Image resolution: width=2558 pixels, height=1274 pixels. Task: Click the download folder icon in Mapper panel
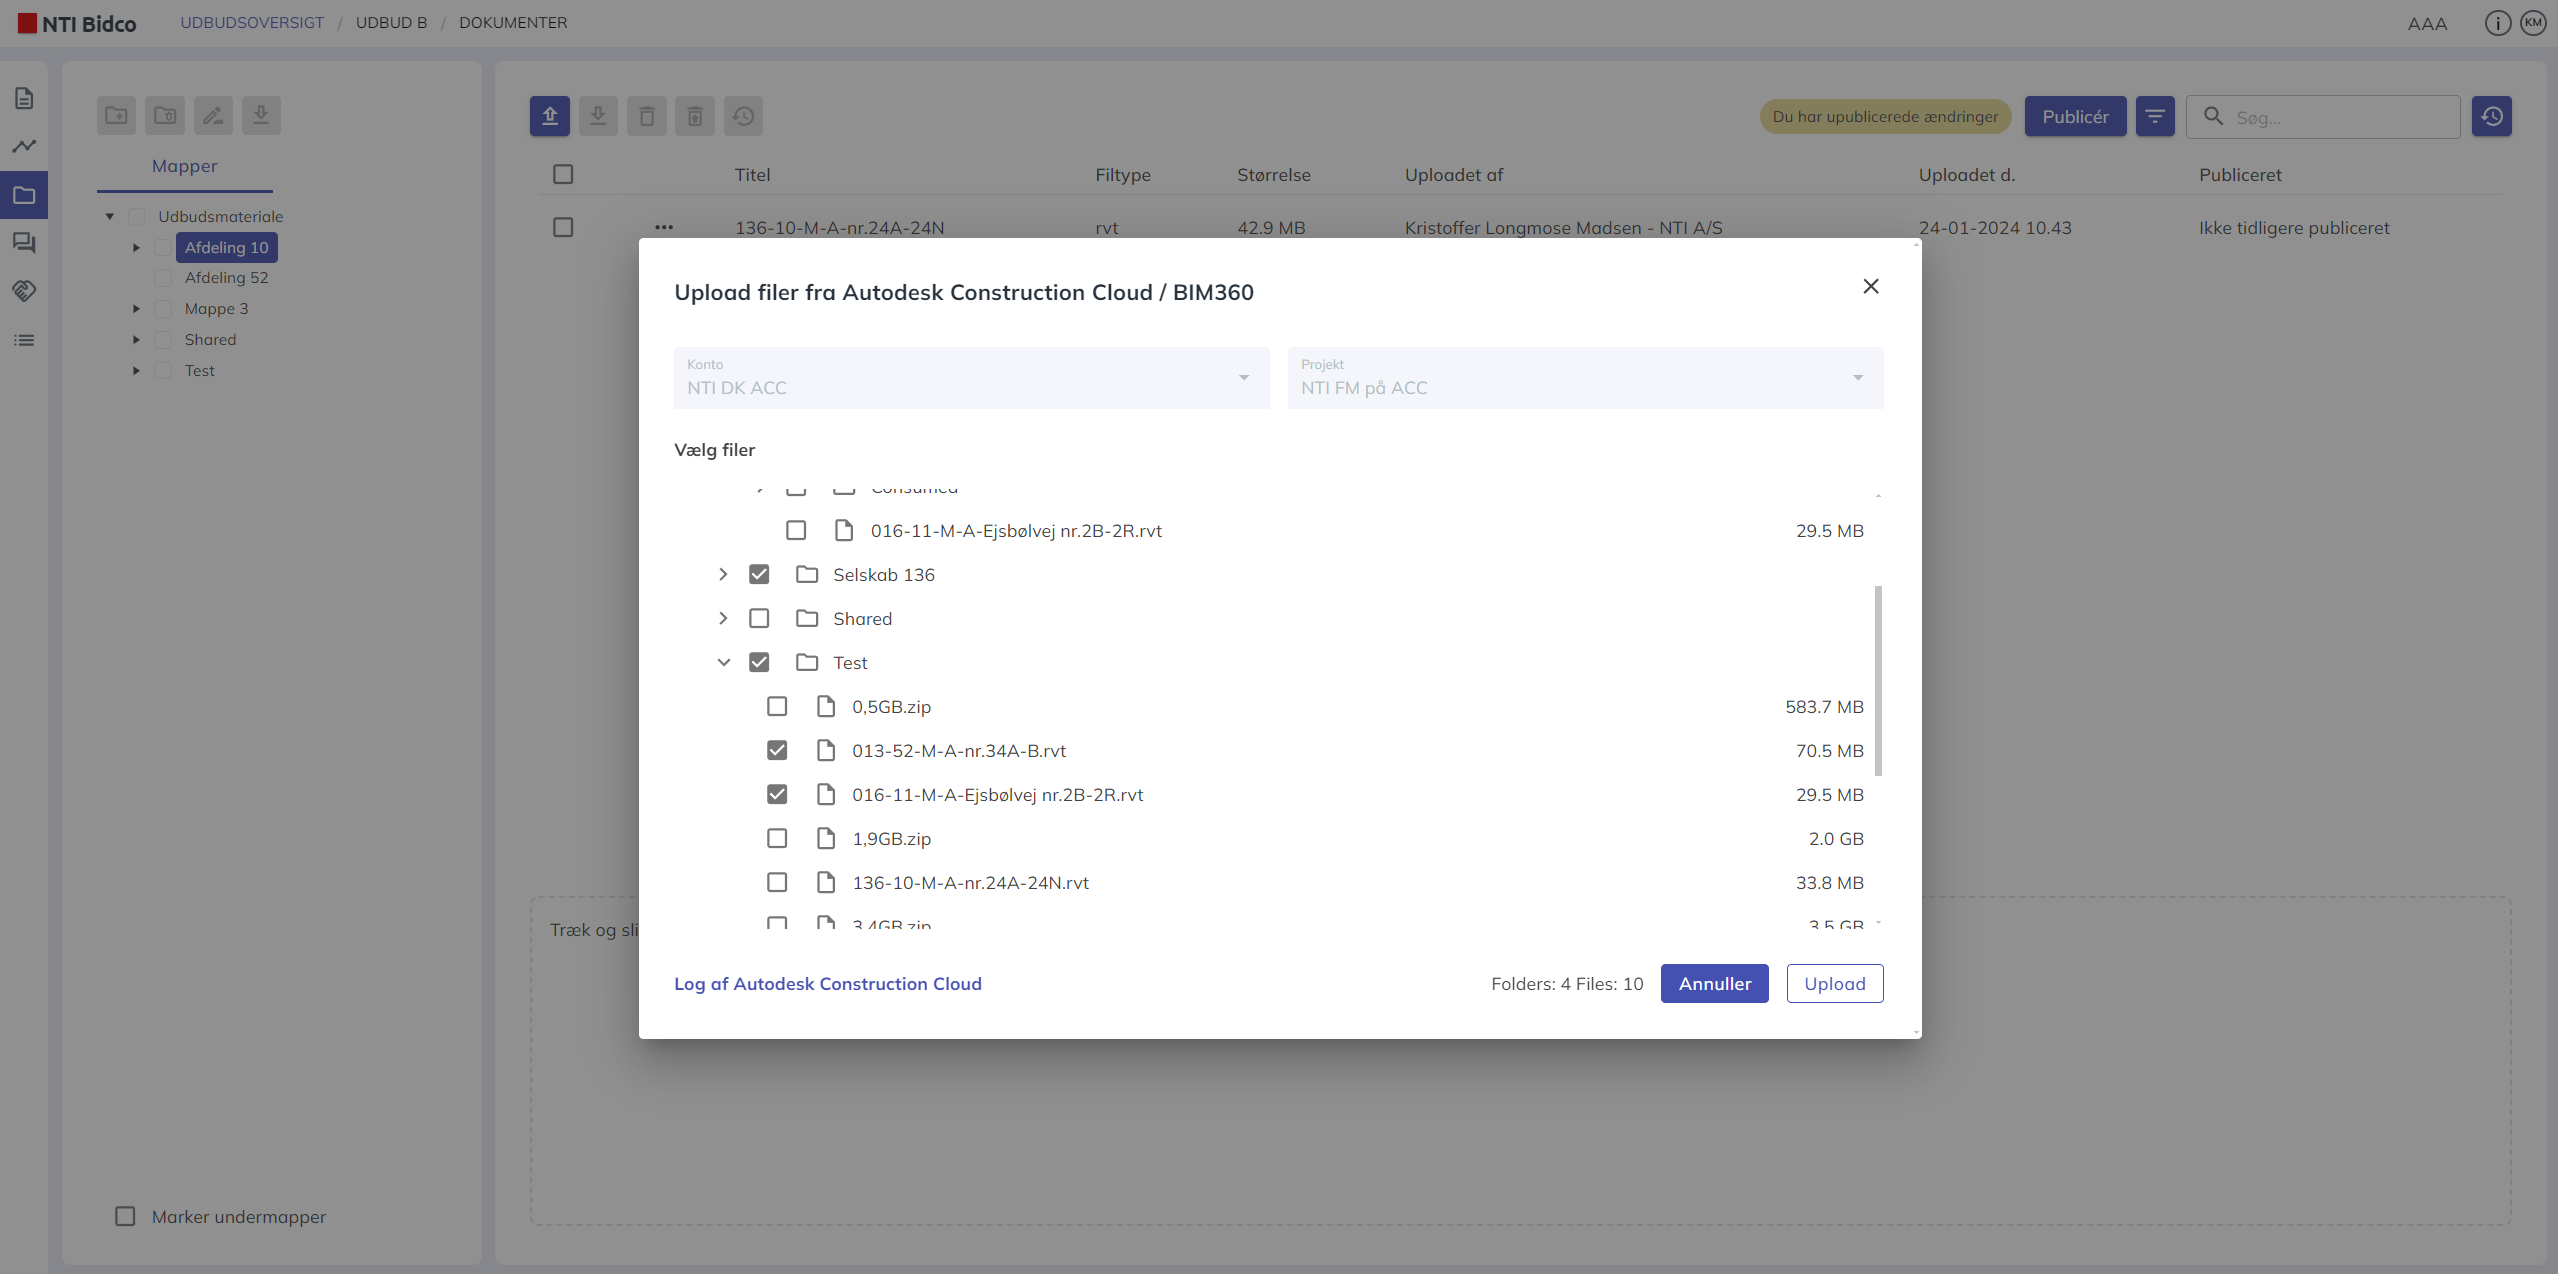coord(261,115)
